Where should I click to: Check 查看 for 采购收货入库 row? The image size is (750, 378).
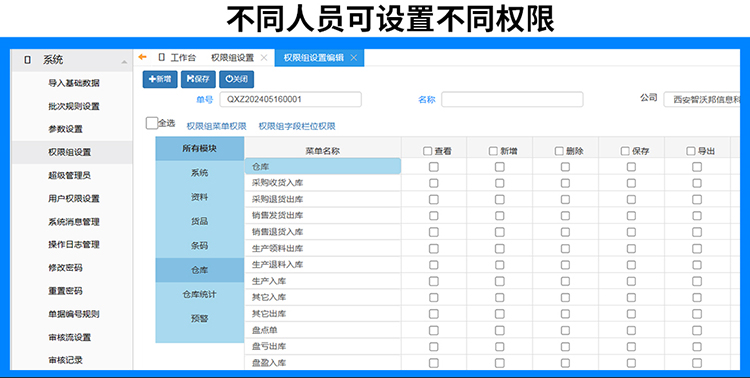[433, 183]
